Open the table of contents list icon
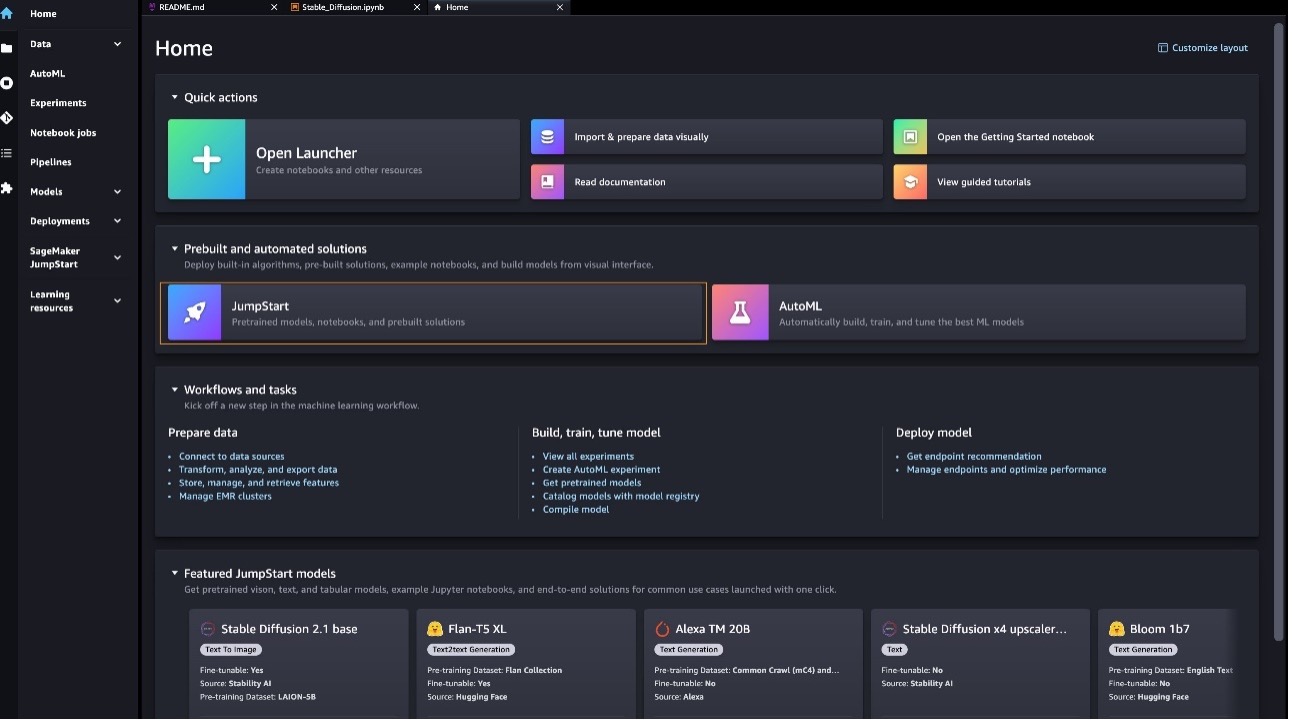Image resolution: width=1292 pixels, height=724 pixels. (x=7, y=153)
